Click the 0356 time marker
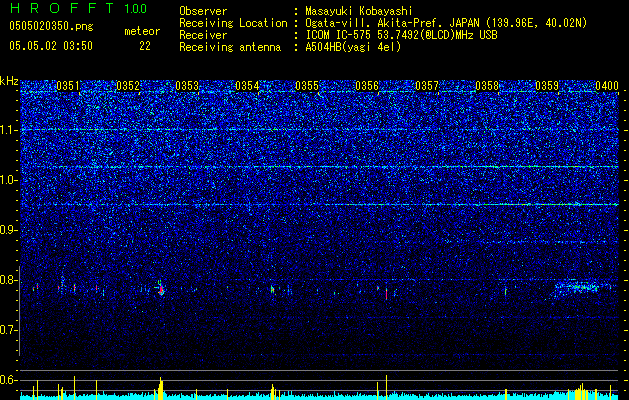 367,86
